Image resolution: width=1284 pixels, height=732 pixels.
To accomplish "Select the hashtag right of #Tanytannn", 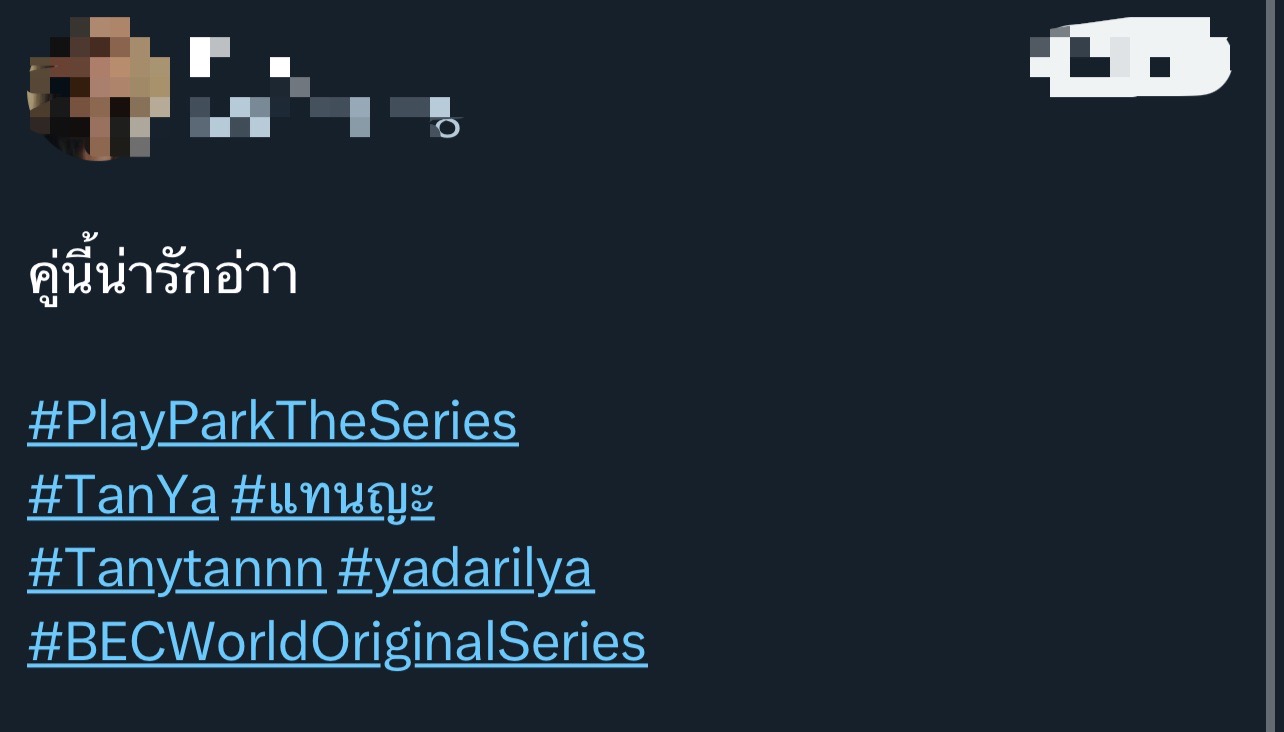I will point(465,570).
